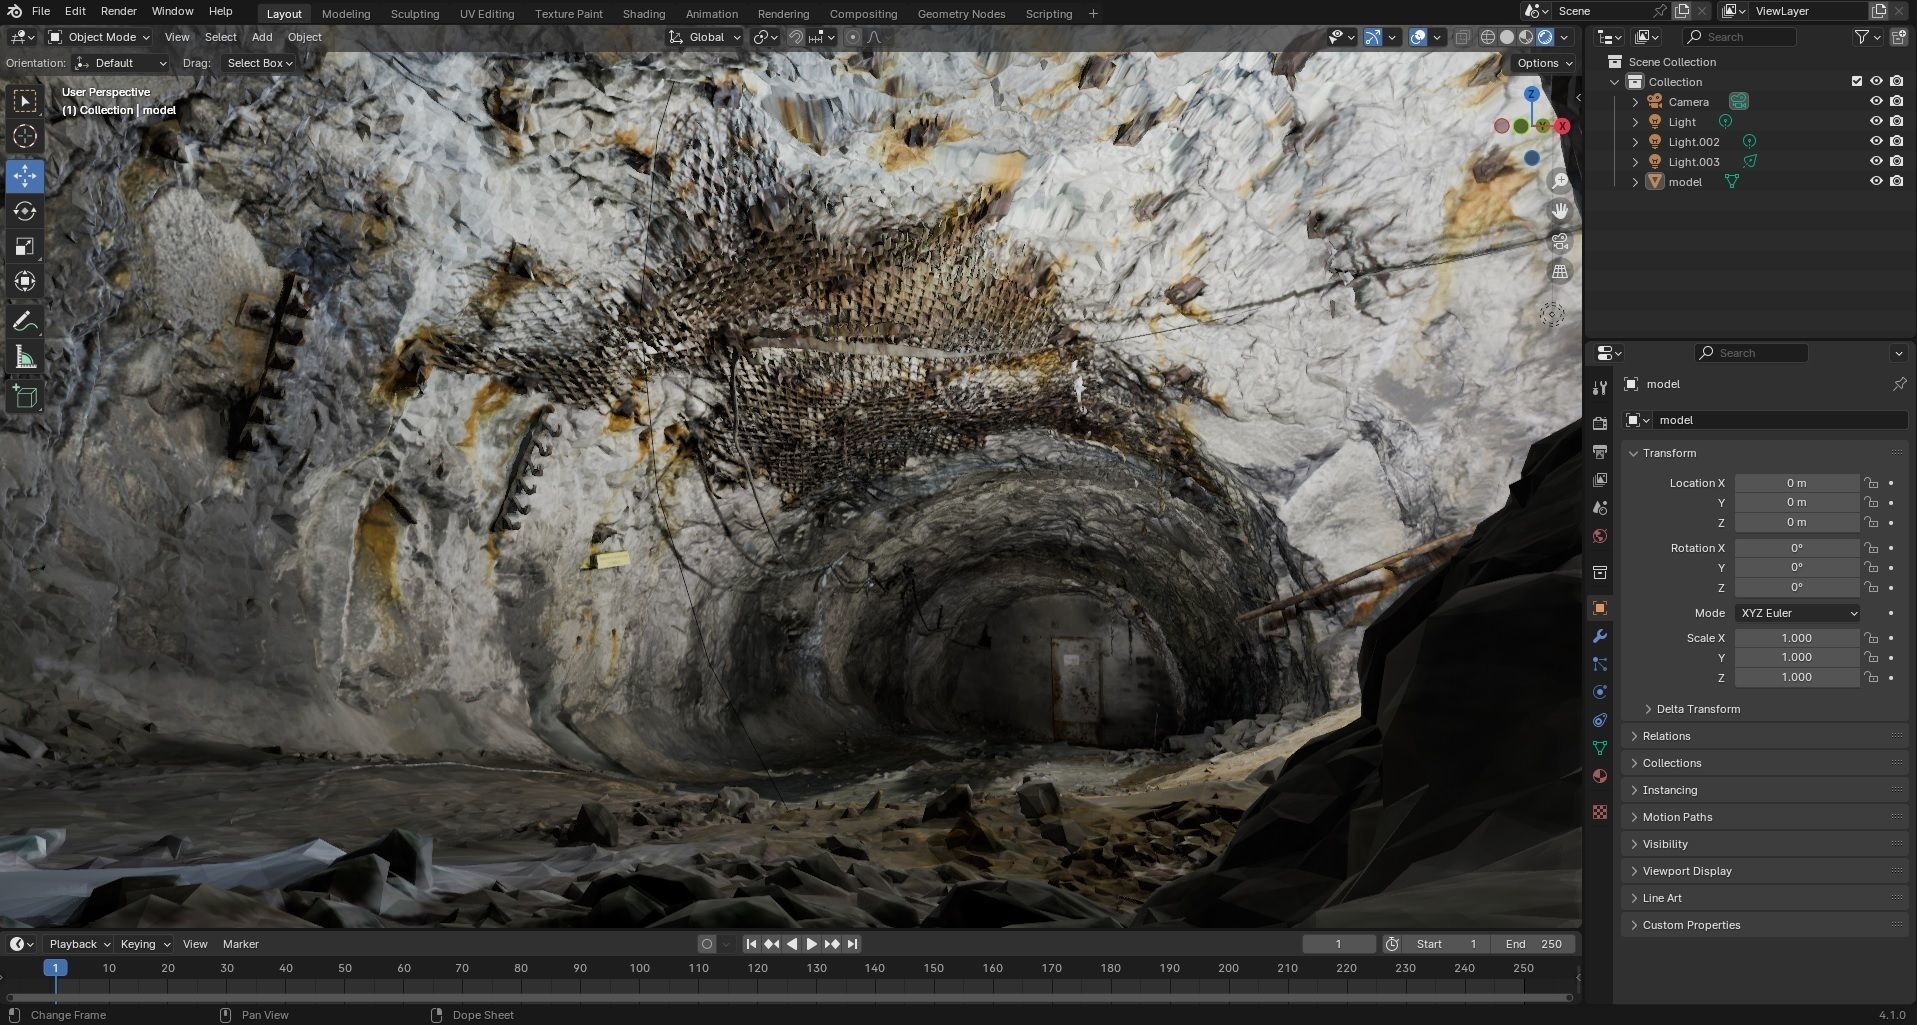
Task: Open the Physics properties tab
Action: coord(1600,692)
